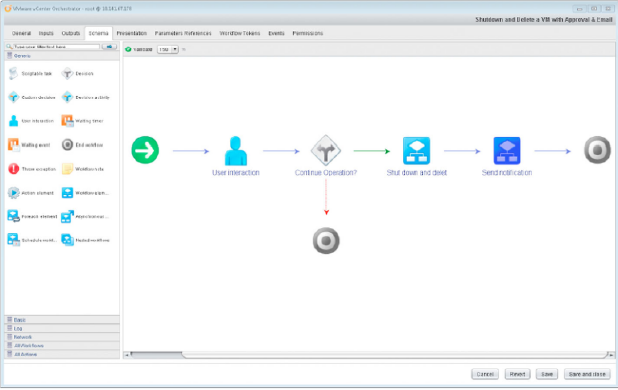This screenshot has width=618, height=390.
Task: Pick the Foreach element palette icon
Action: pos(13,216)
